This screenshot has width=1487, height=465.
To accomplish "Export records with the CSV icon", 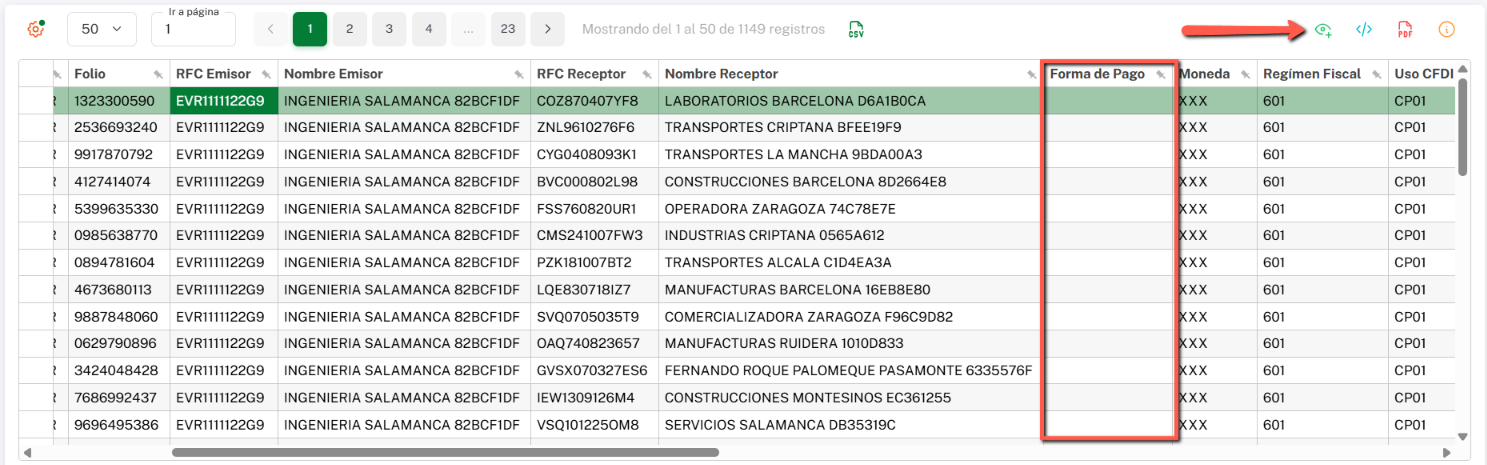I will (856, 30).
